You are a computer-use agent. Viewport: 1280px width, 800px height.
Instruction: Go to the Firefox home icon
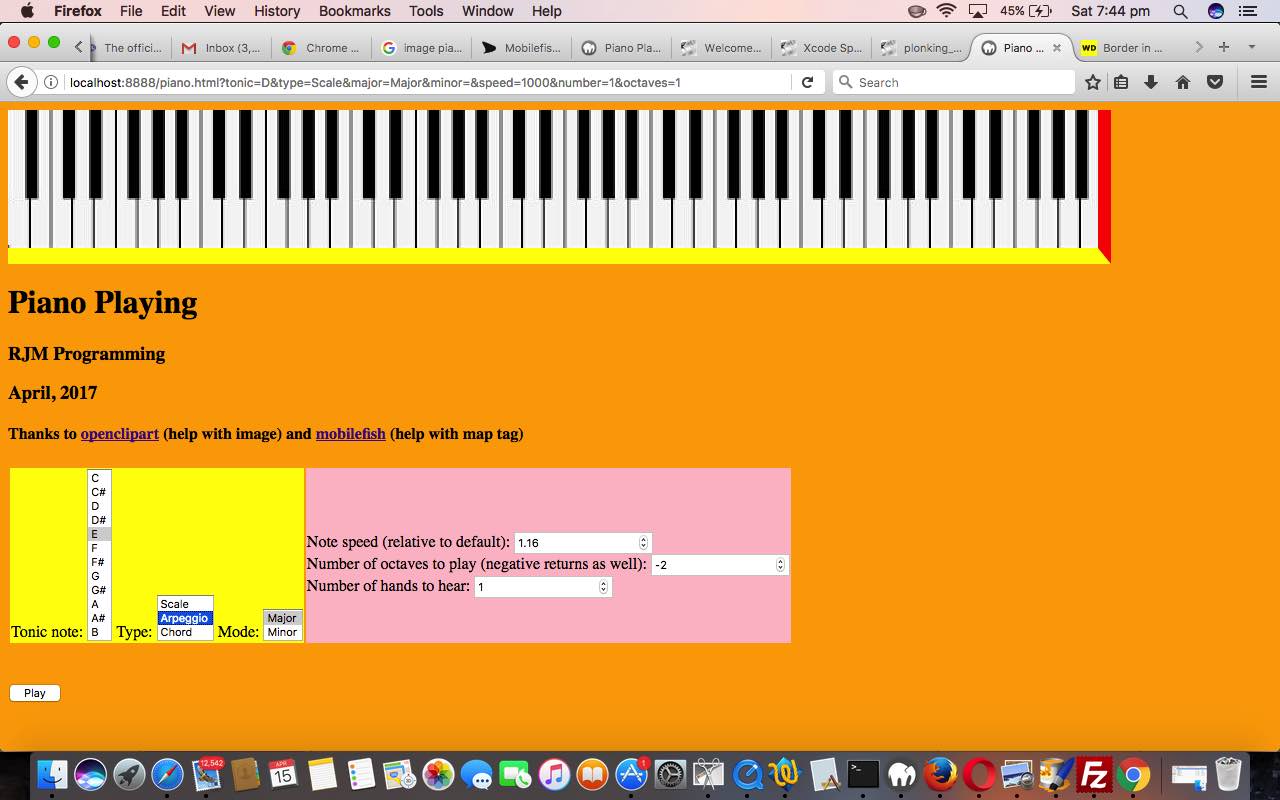[1183, 82]
